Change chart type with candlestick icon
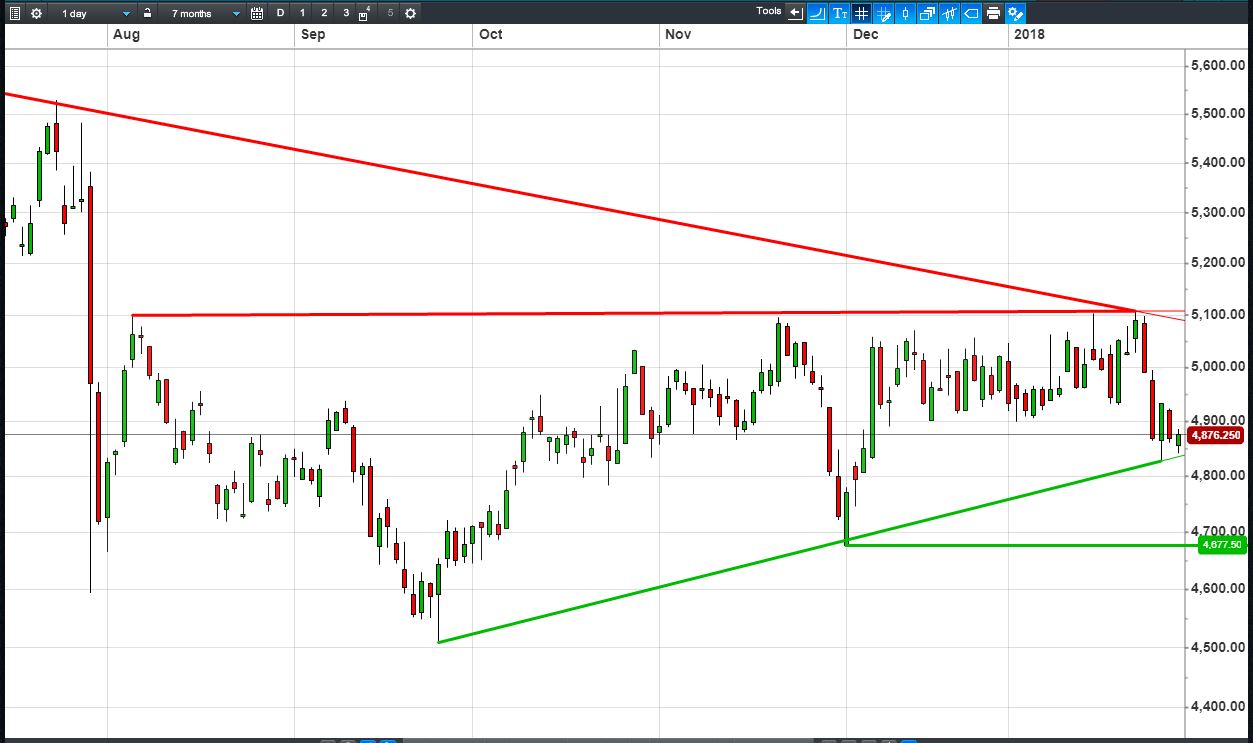 [906, 13]
